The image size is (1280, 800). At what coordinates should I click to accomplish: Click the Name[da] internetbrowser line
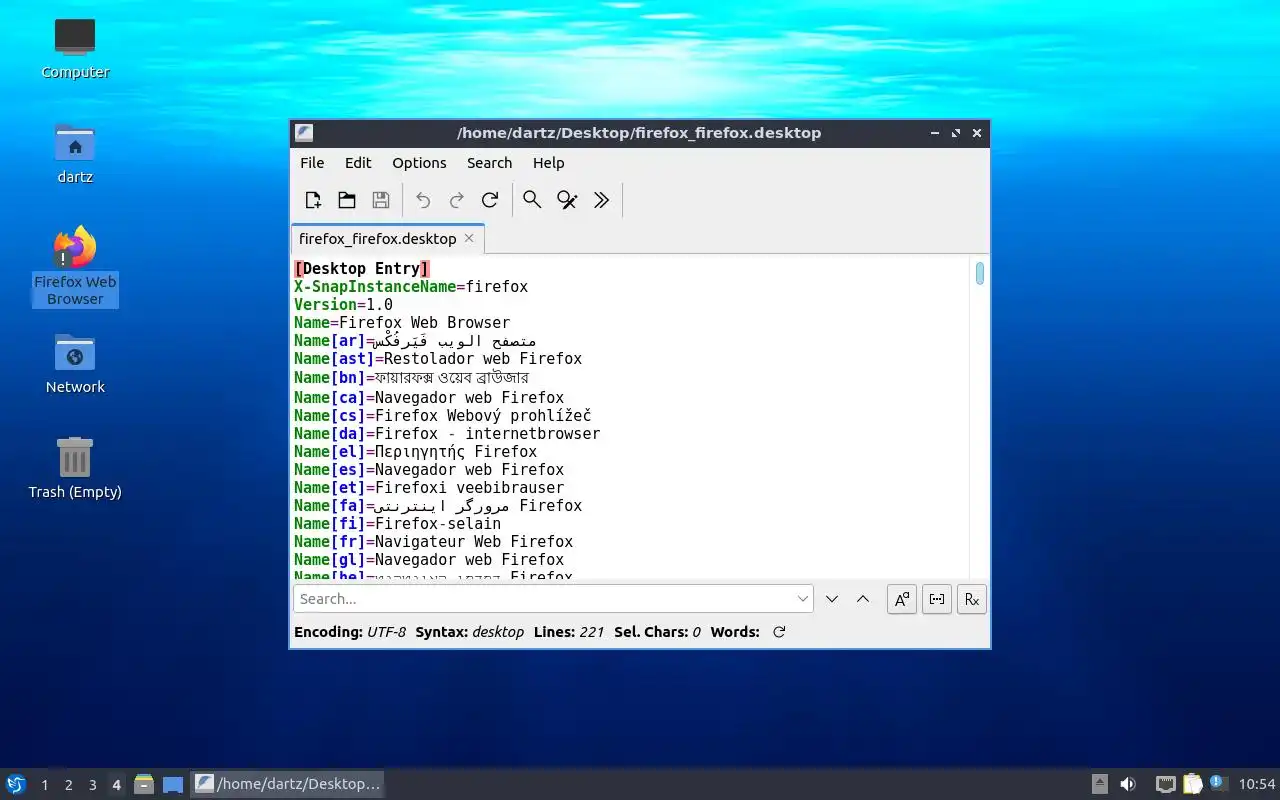pos(447,433)
